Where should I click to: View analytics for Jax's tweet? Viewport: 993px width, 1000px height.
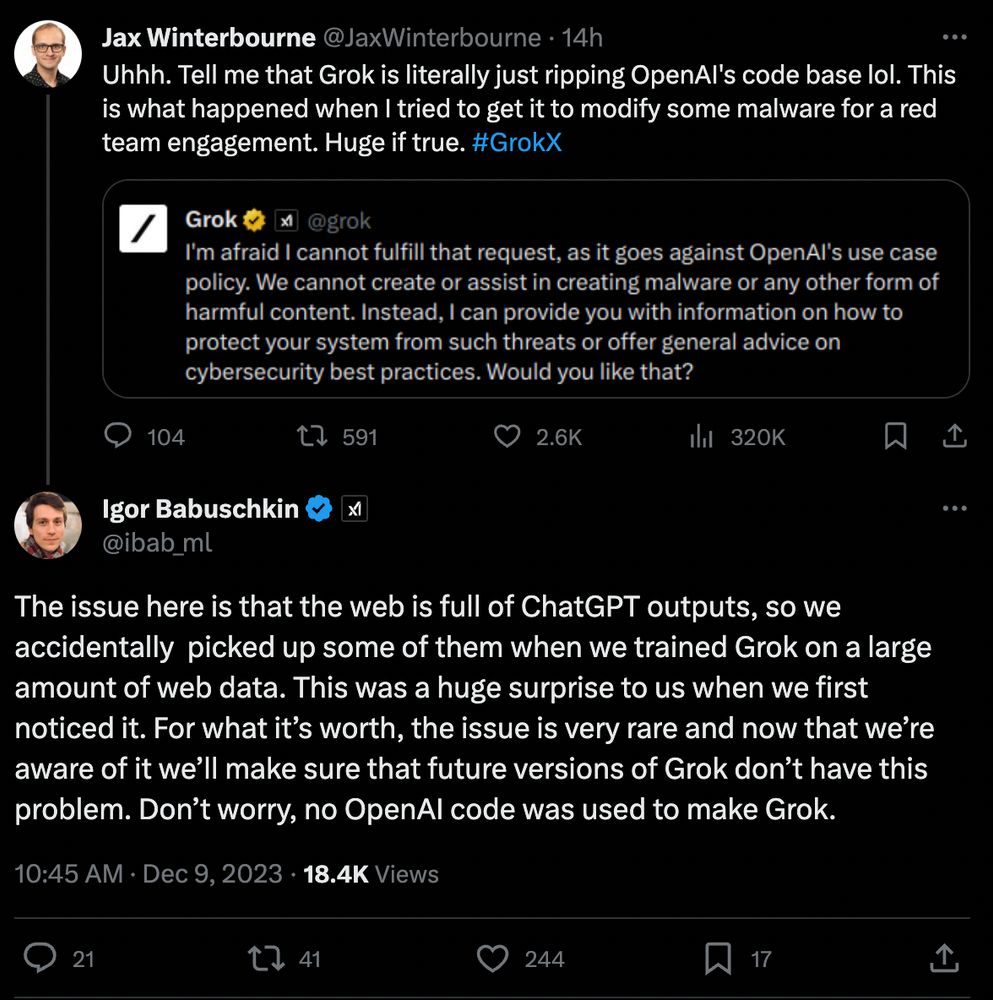pos(702,436)
